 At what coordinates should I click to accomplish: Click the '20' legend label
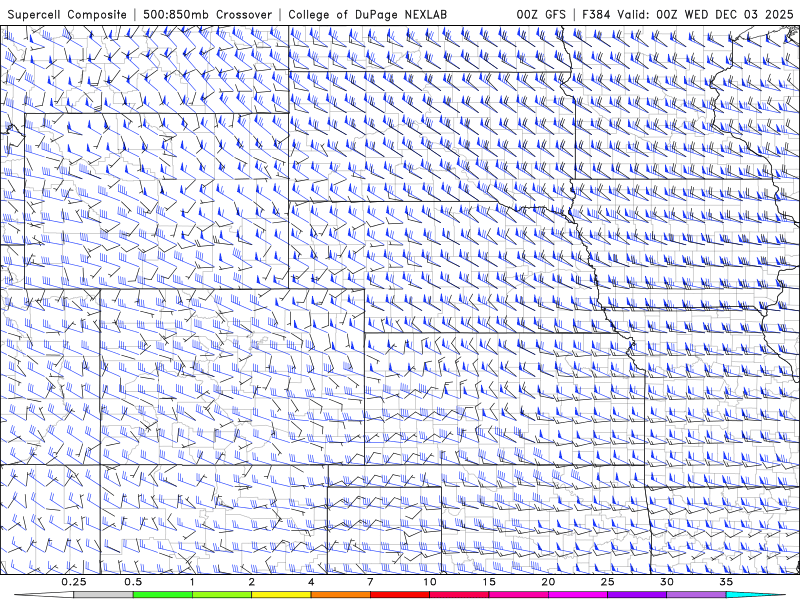(x=548, y=582)
